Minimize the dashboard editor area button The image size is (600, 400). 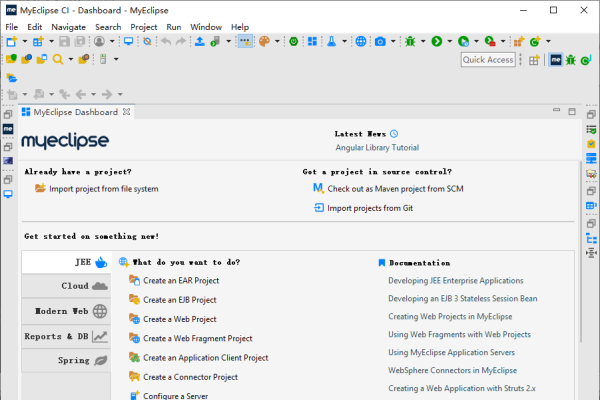point(556,111)
